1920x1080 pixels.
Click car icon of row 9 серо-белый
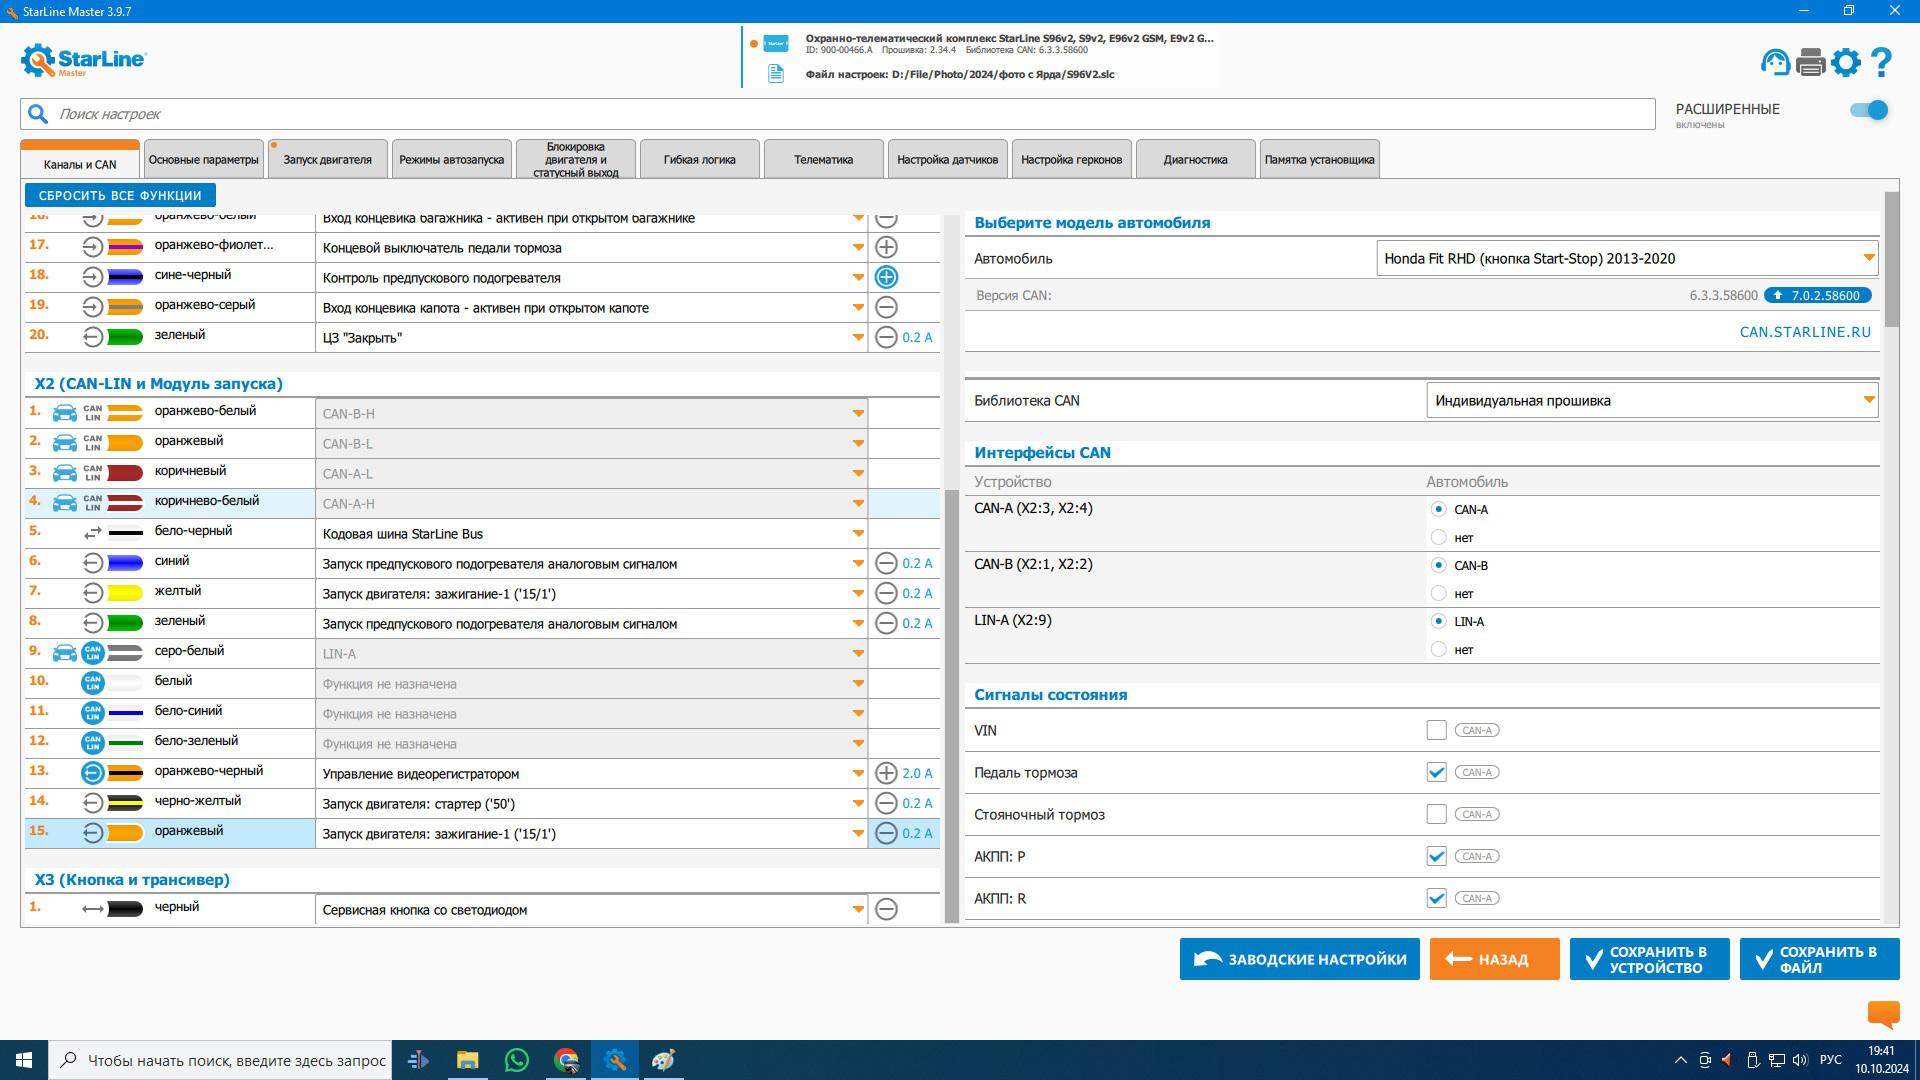64,653
